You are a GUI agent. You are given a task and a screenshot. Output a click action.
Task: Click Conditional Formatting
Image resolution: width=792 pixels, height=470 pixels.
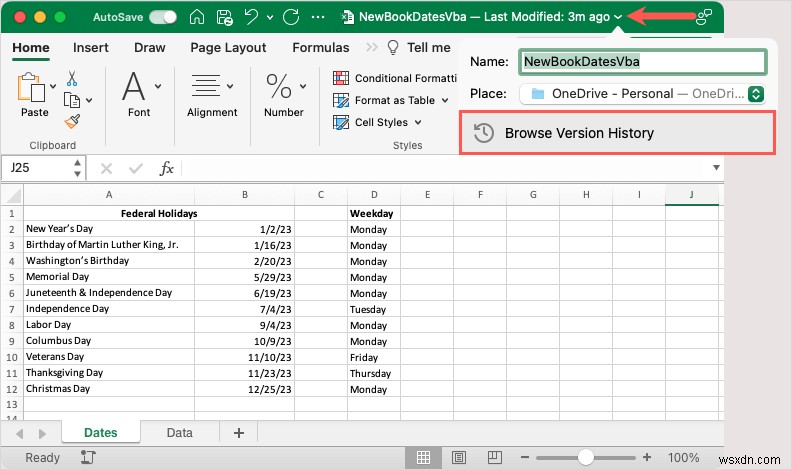point(395,78)
